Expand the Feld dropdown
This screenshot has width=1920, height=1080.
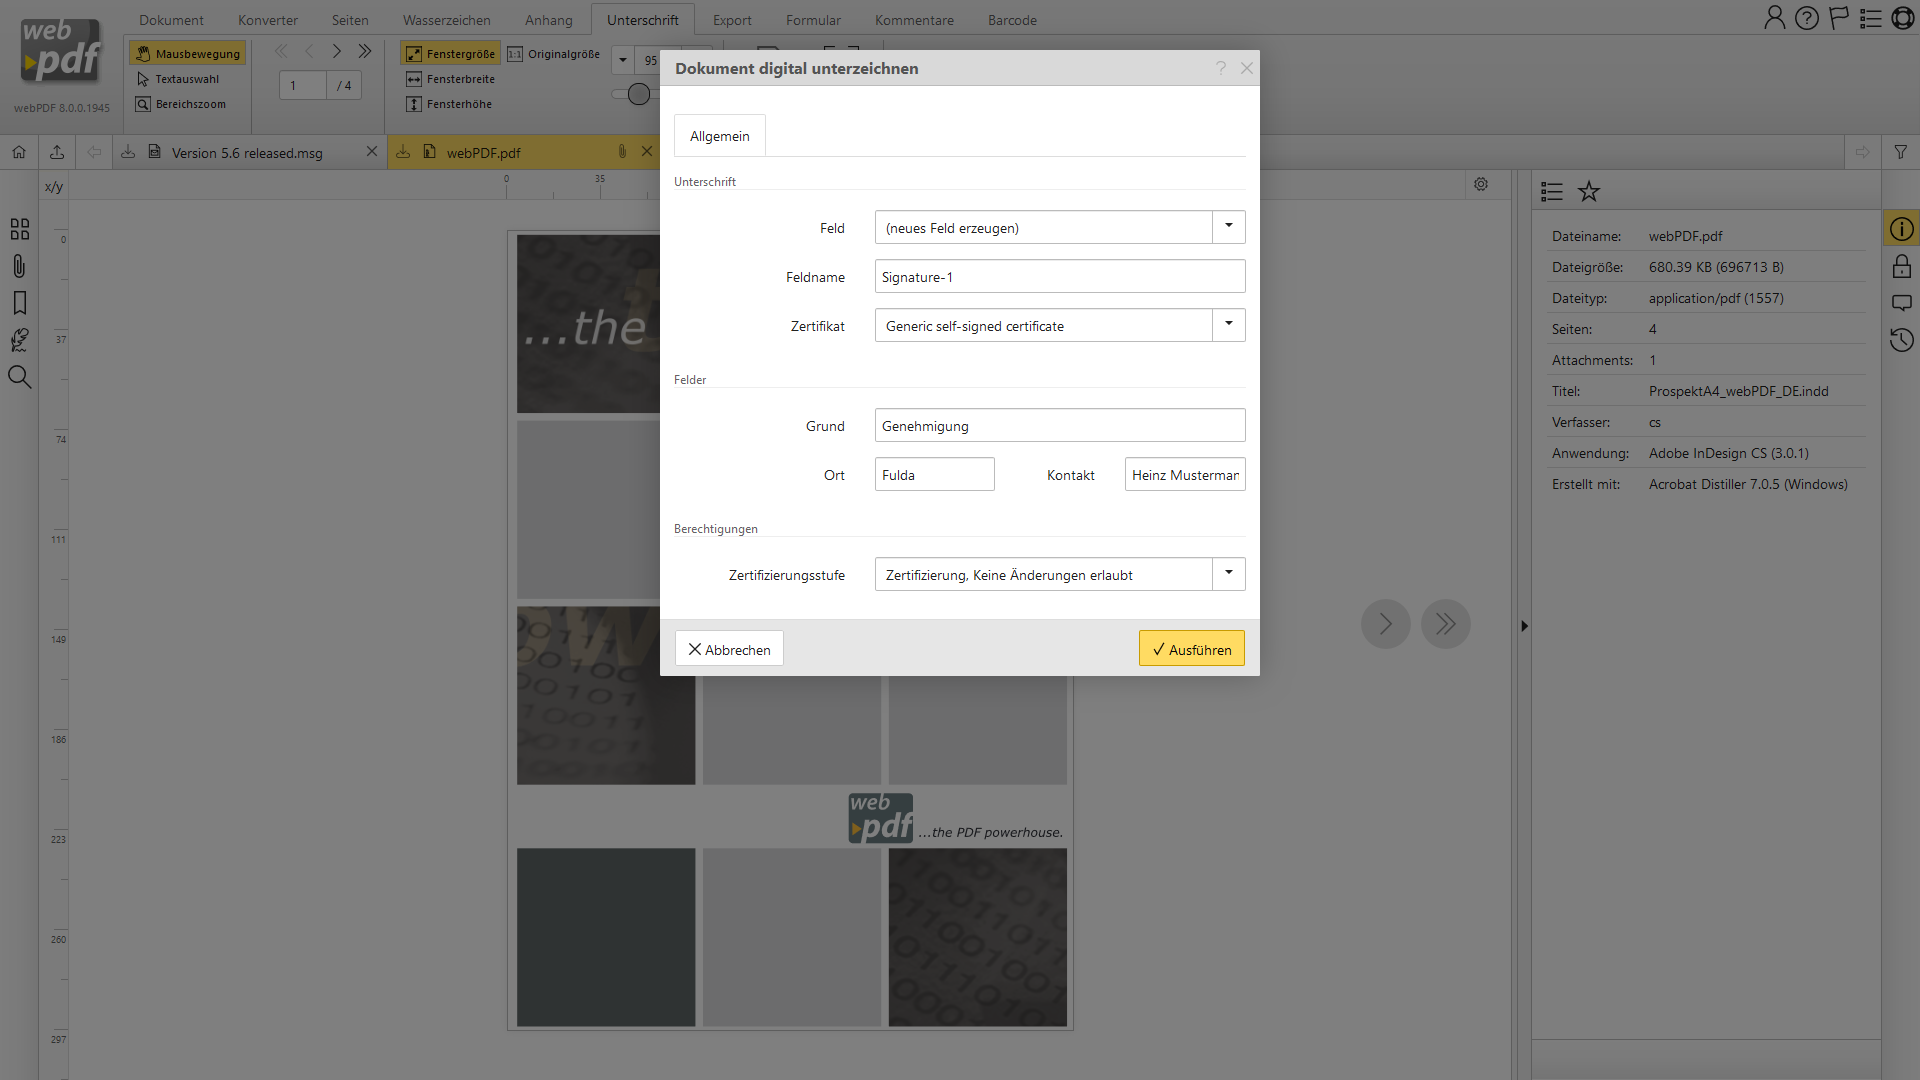click(1228, 227)
